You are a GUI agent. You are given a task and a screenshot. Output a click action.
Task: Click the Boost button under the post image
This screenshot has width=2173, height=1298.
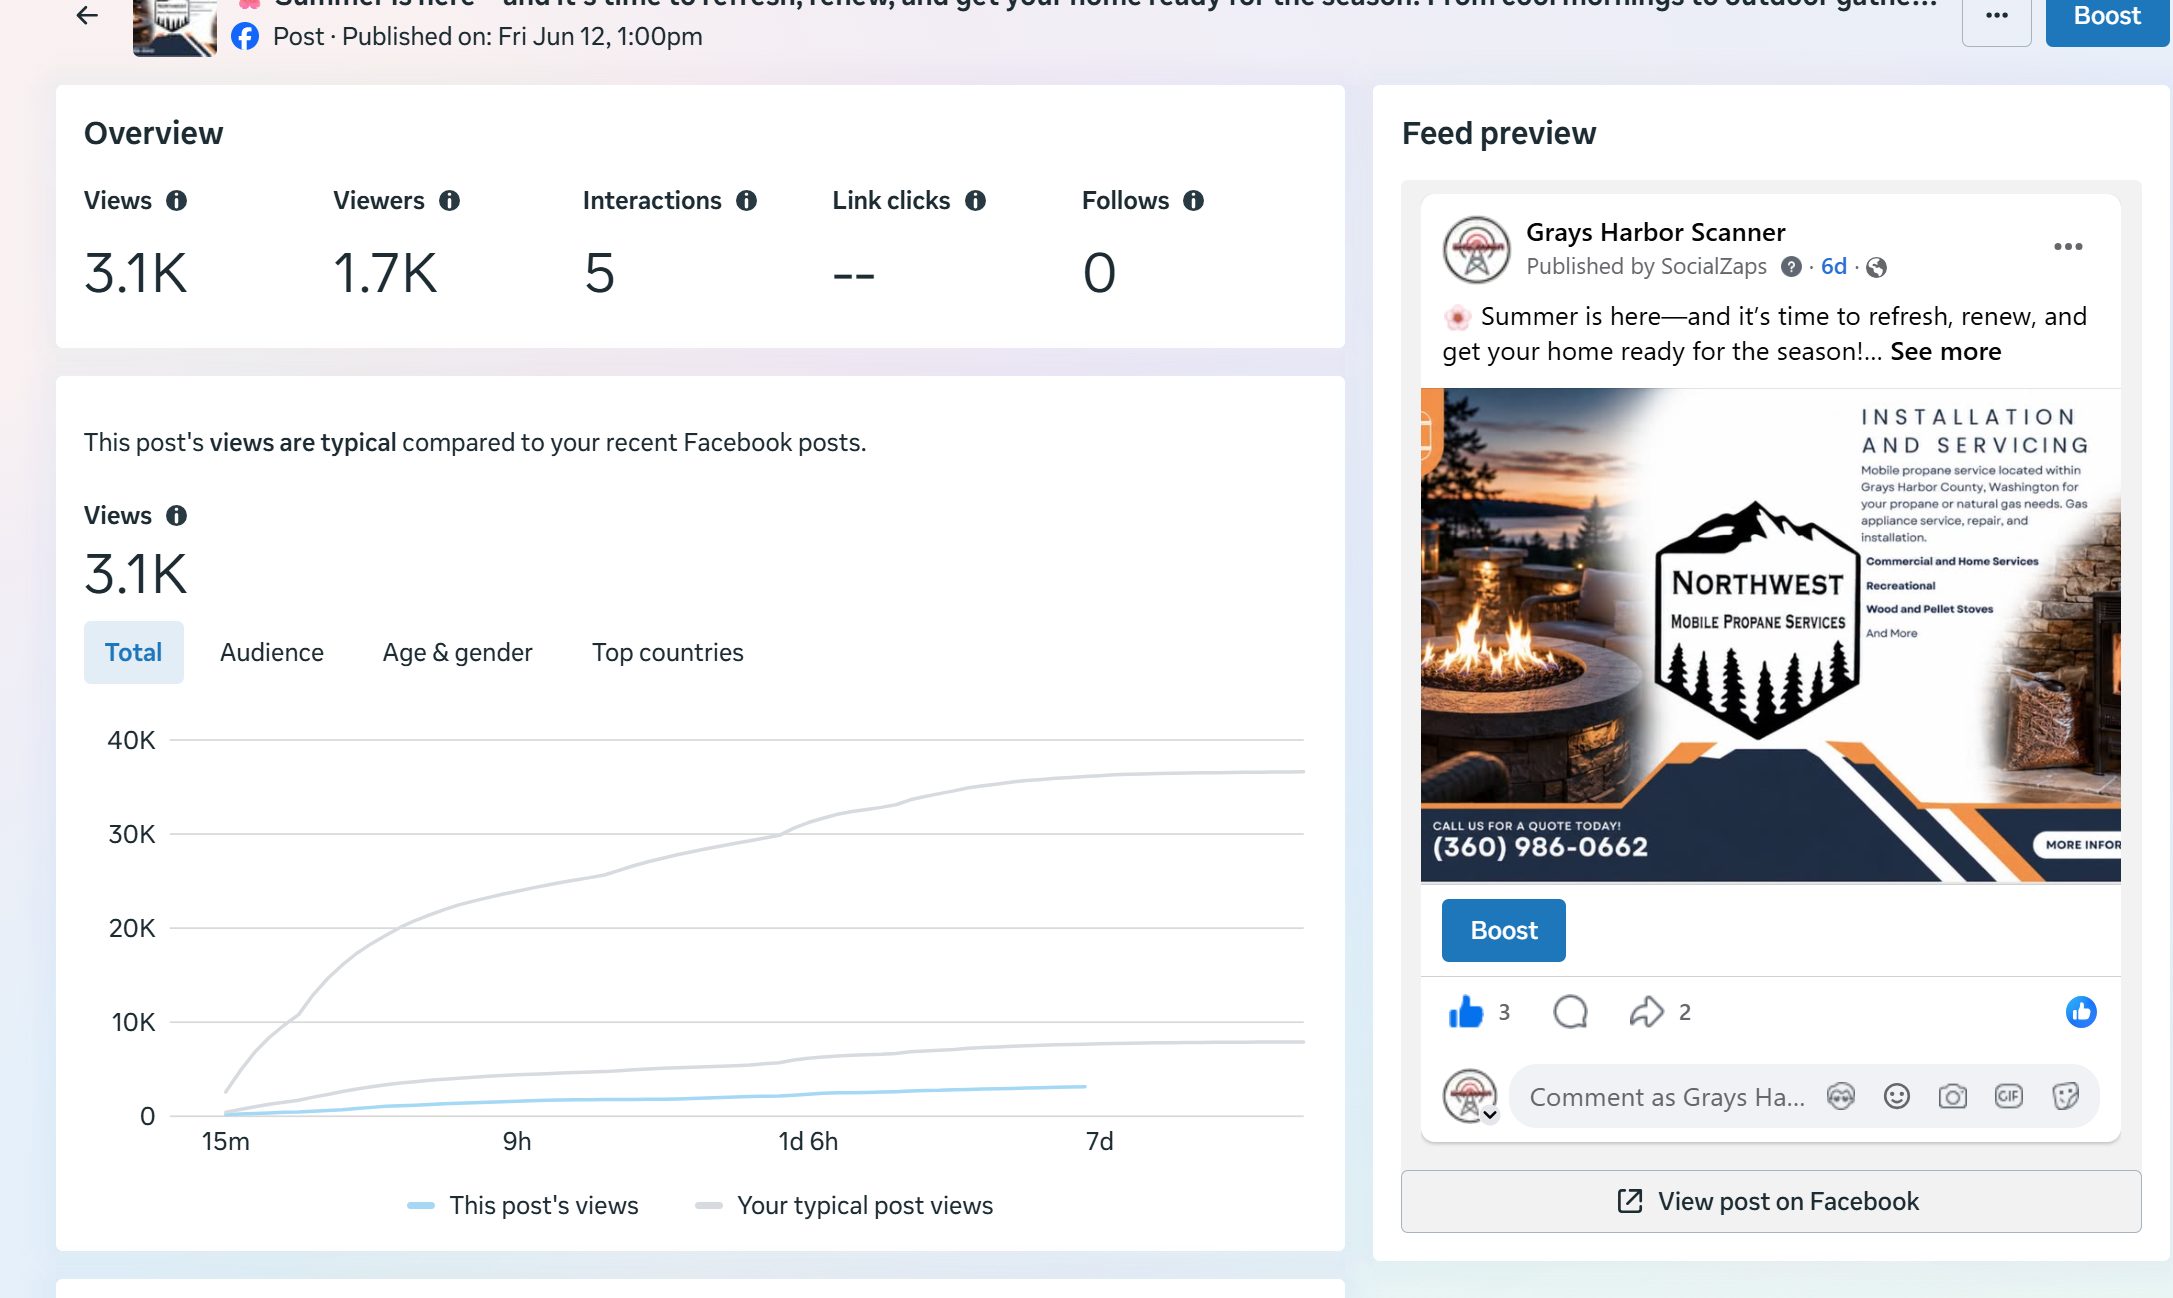(x=1504, y=931)
